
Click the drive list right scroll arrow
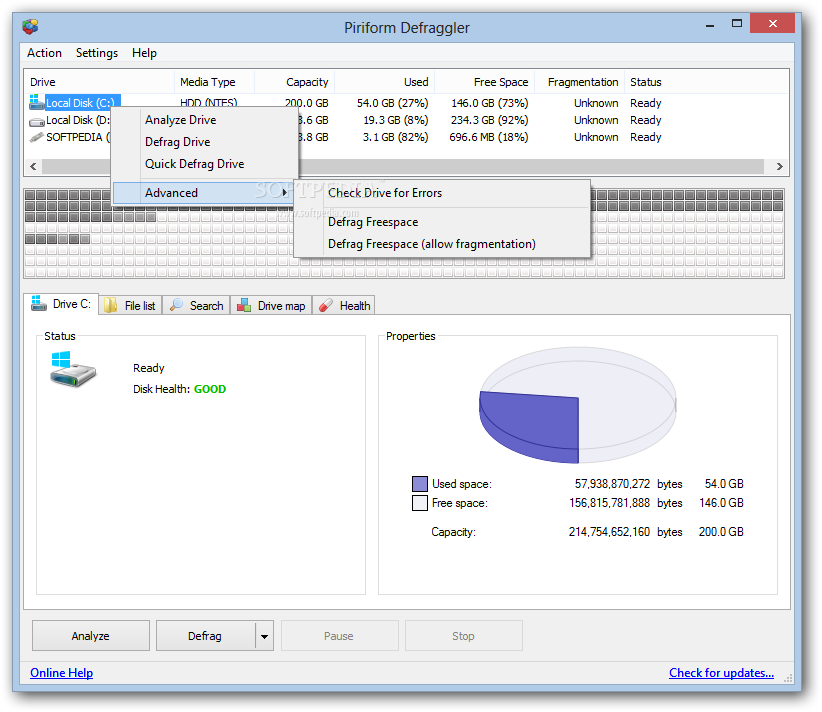tap(780, 167)
